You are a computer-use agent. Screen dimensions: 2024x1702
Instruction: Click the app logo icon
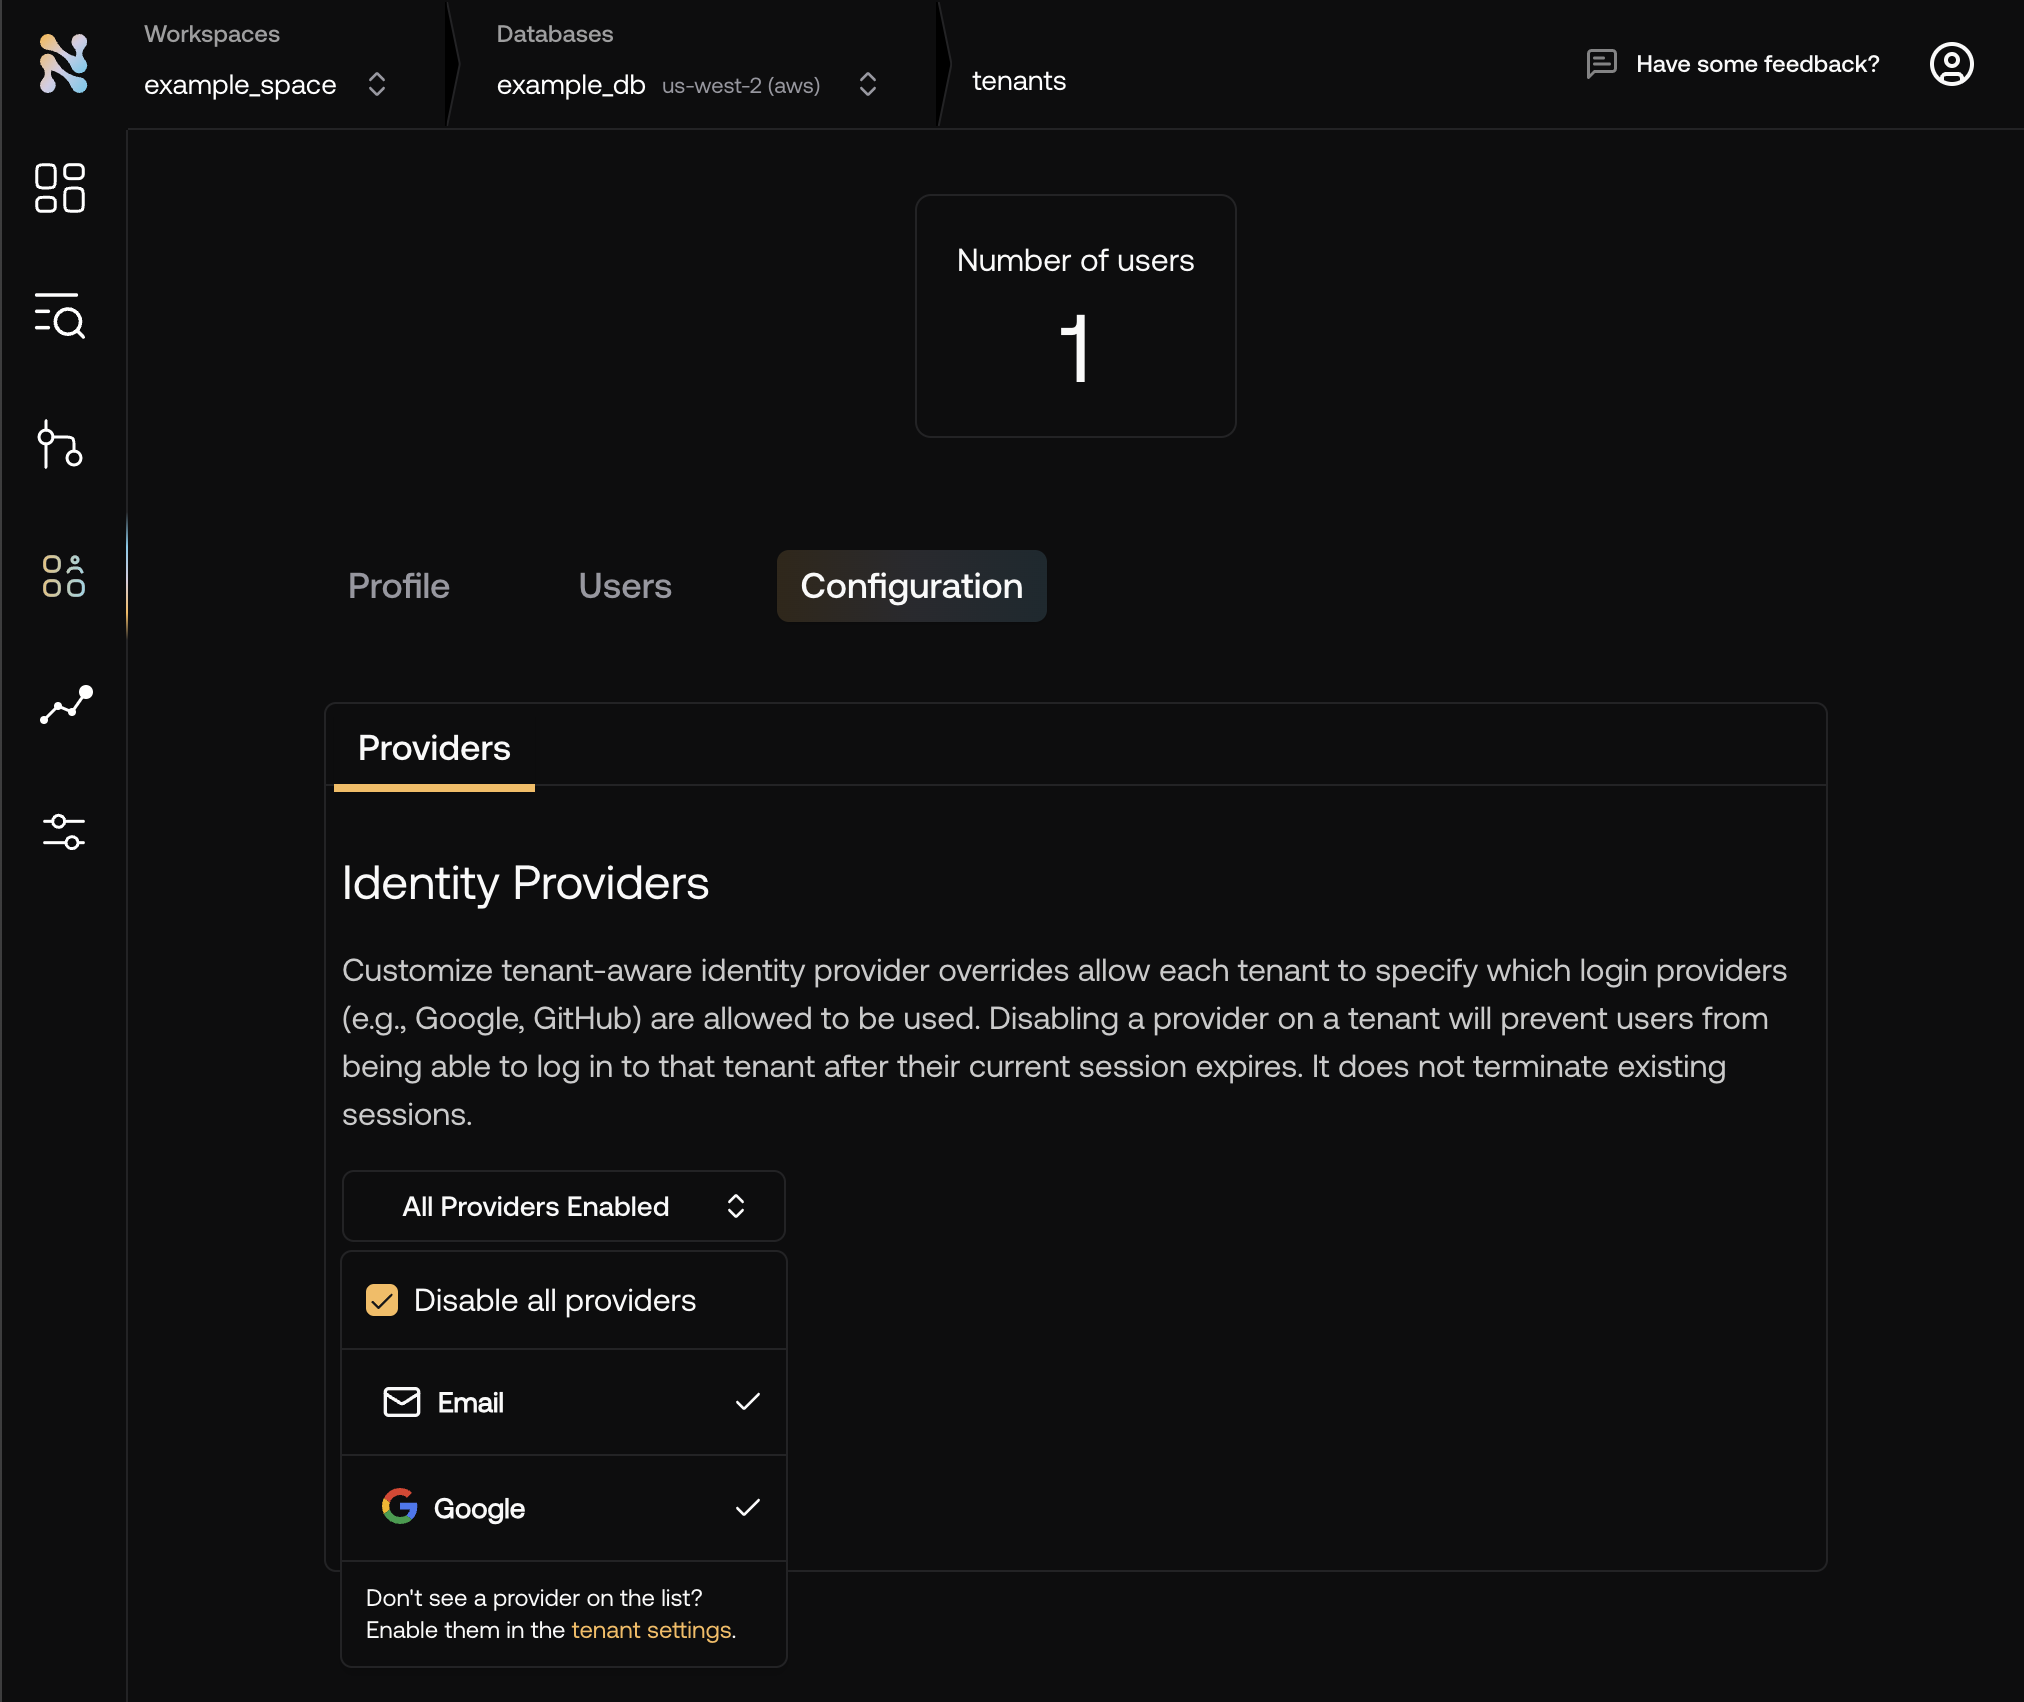click(64, 63)
